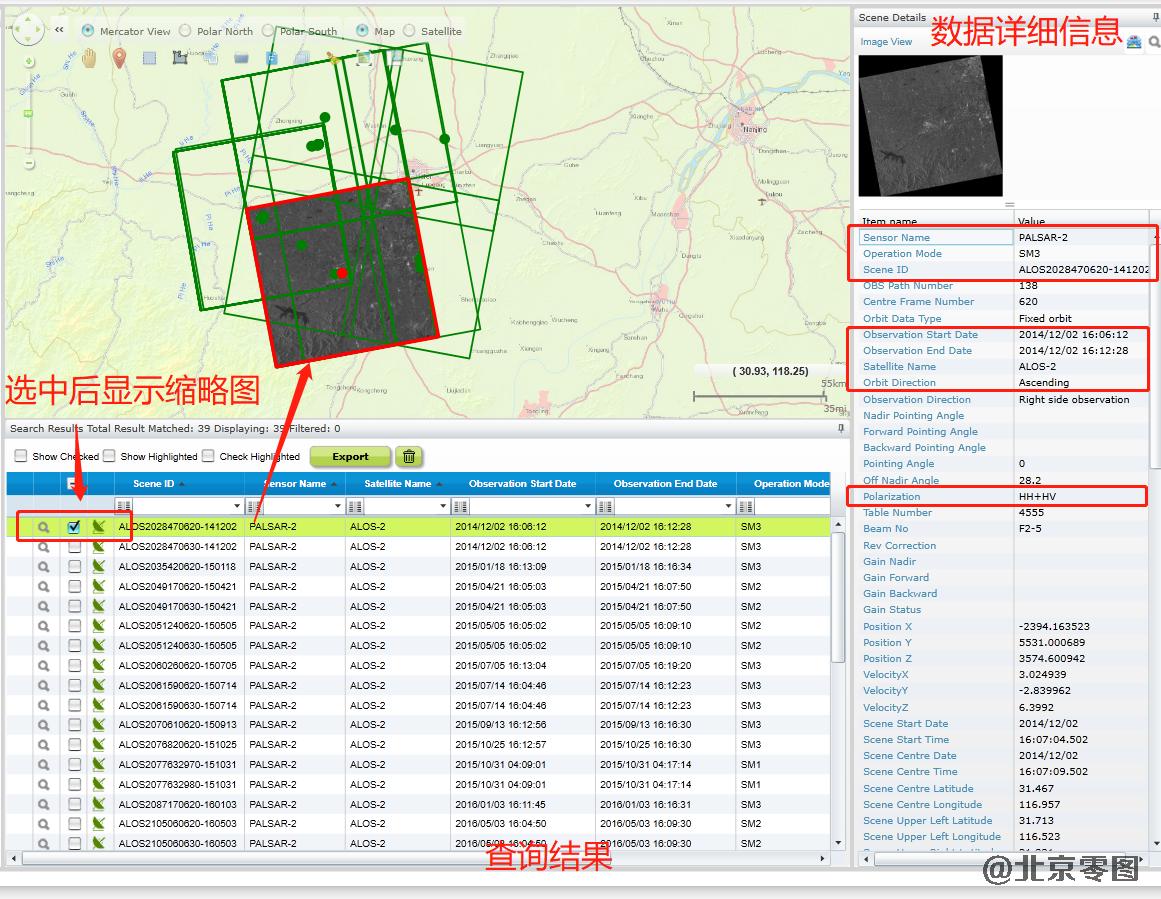This screenshot has height=899, width=1161.
Task: Tick checkbox for ALOS2035420620-150118 row
Action: point(74,566)
